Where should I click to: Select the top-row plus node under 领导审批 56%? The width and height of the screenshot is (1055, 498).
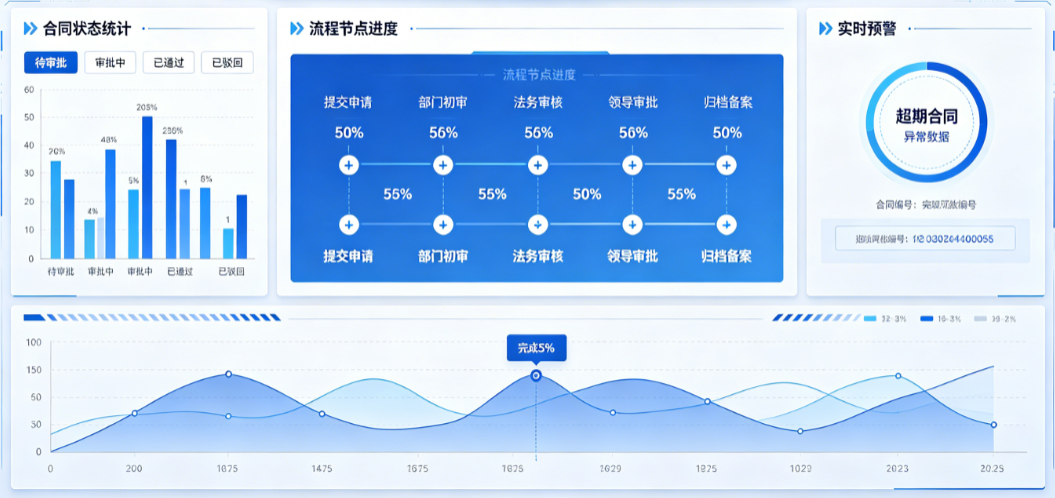pos(631,164)
